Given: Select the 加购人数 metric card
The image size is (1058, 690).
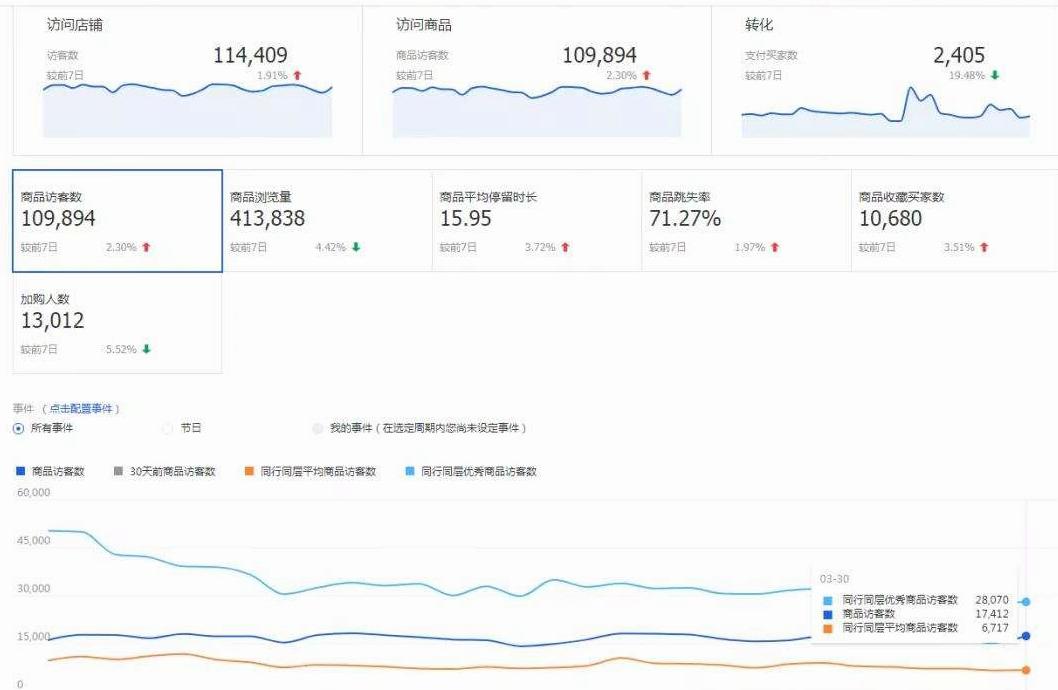Looking at the screenshot, I should [117, 323].
